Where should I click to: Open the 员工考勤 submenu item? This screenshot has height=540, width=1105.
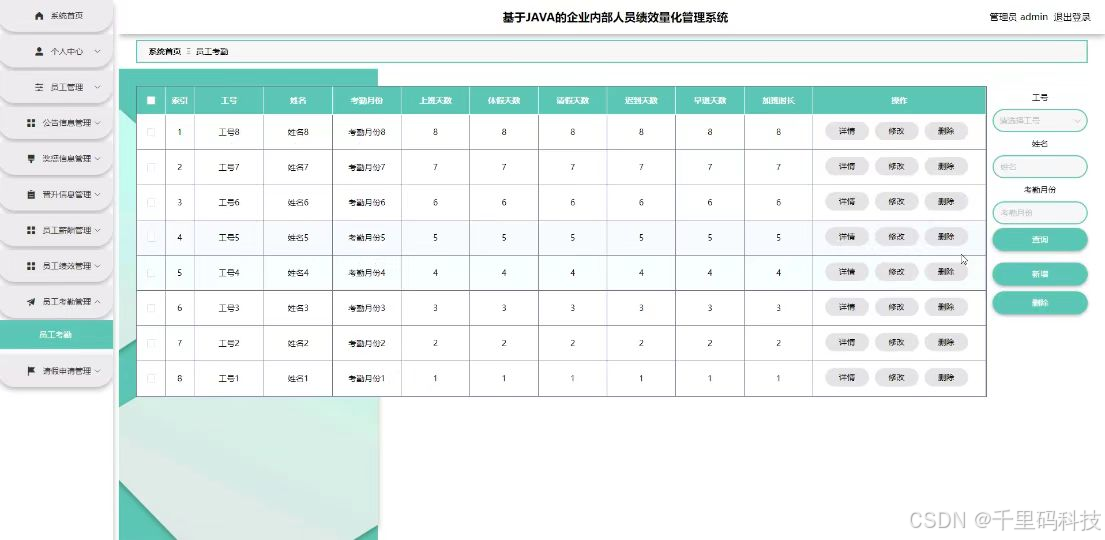tap(56, 335)
